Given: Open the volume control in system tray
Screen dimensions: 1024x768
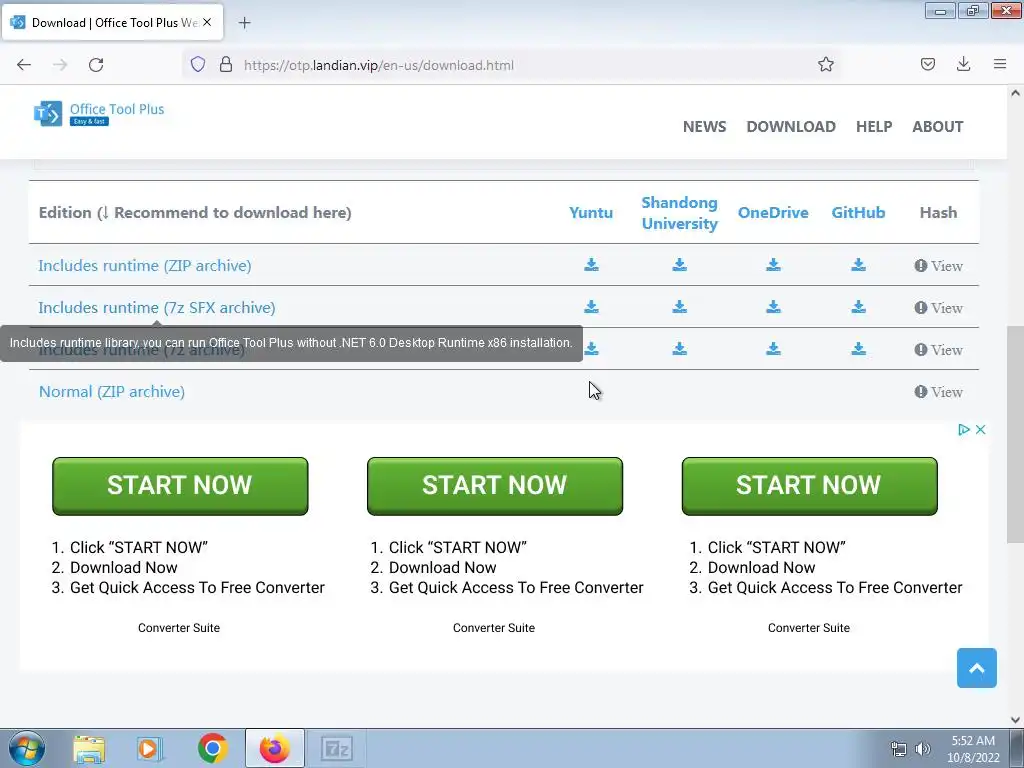Looking at the screenshot, I should (923, 749).
